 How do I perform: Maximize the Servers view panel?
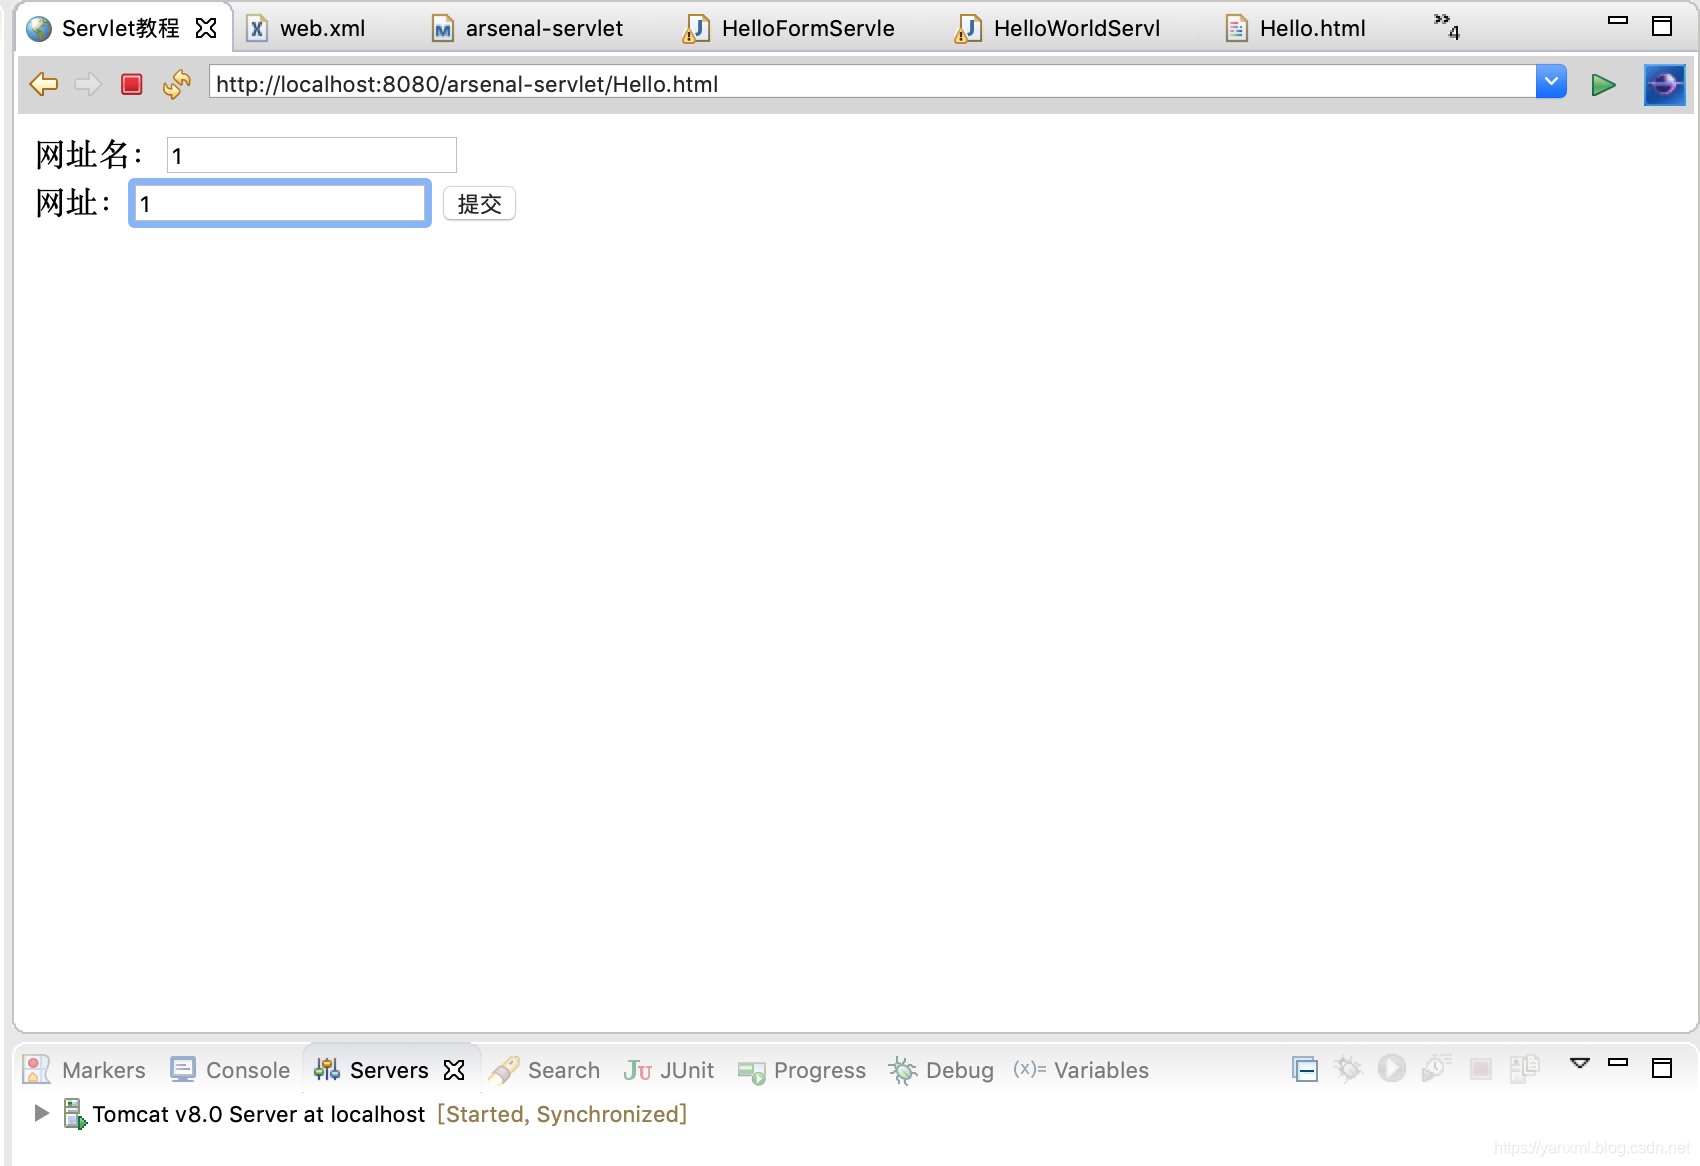(1662, 1068)
